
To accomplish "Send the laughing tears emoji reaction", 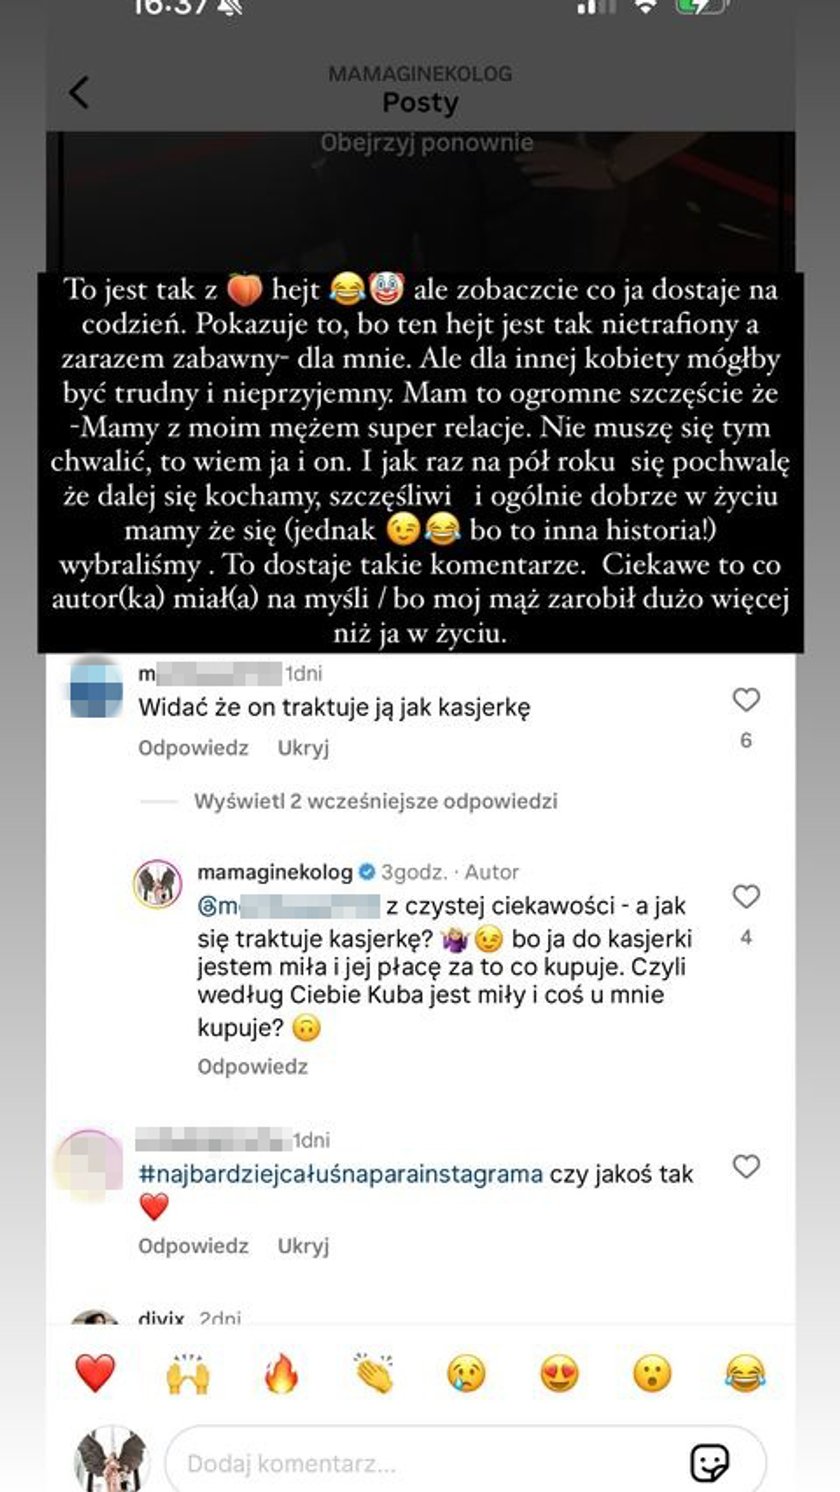I will tap(745, 1373).
